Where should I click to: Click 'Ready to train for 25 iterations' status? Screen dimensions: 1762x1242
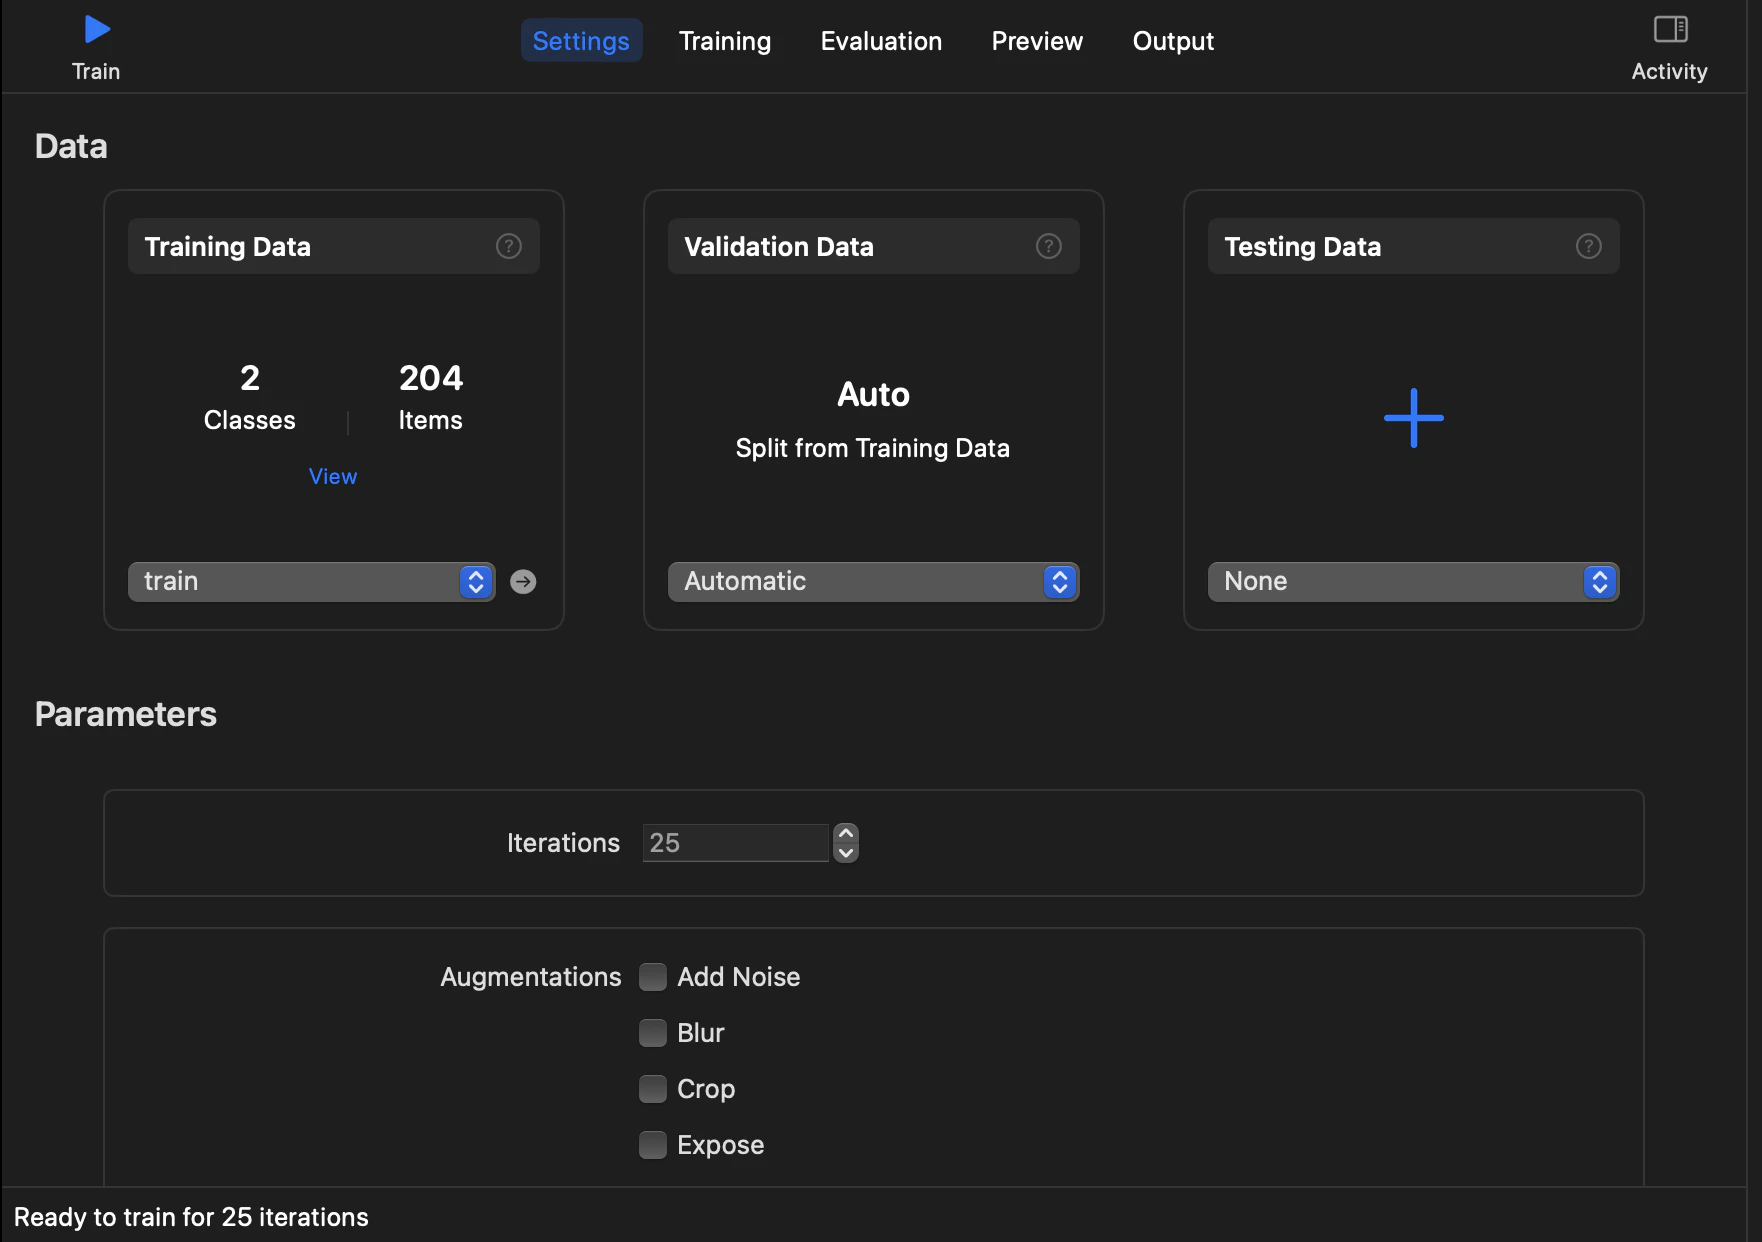click(x=191, y=1217)
